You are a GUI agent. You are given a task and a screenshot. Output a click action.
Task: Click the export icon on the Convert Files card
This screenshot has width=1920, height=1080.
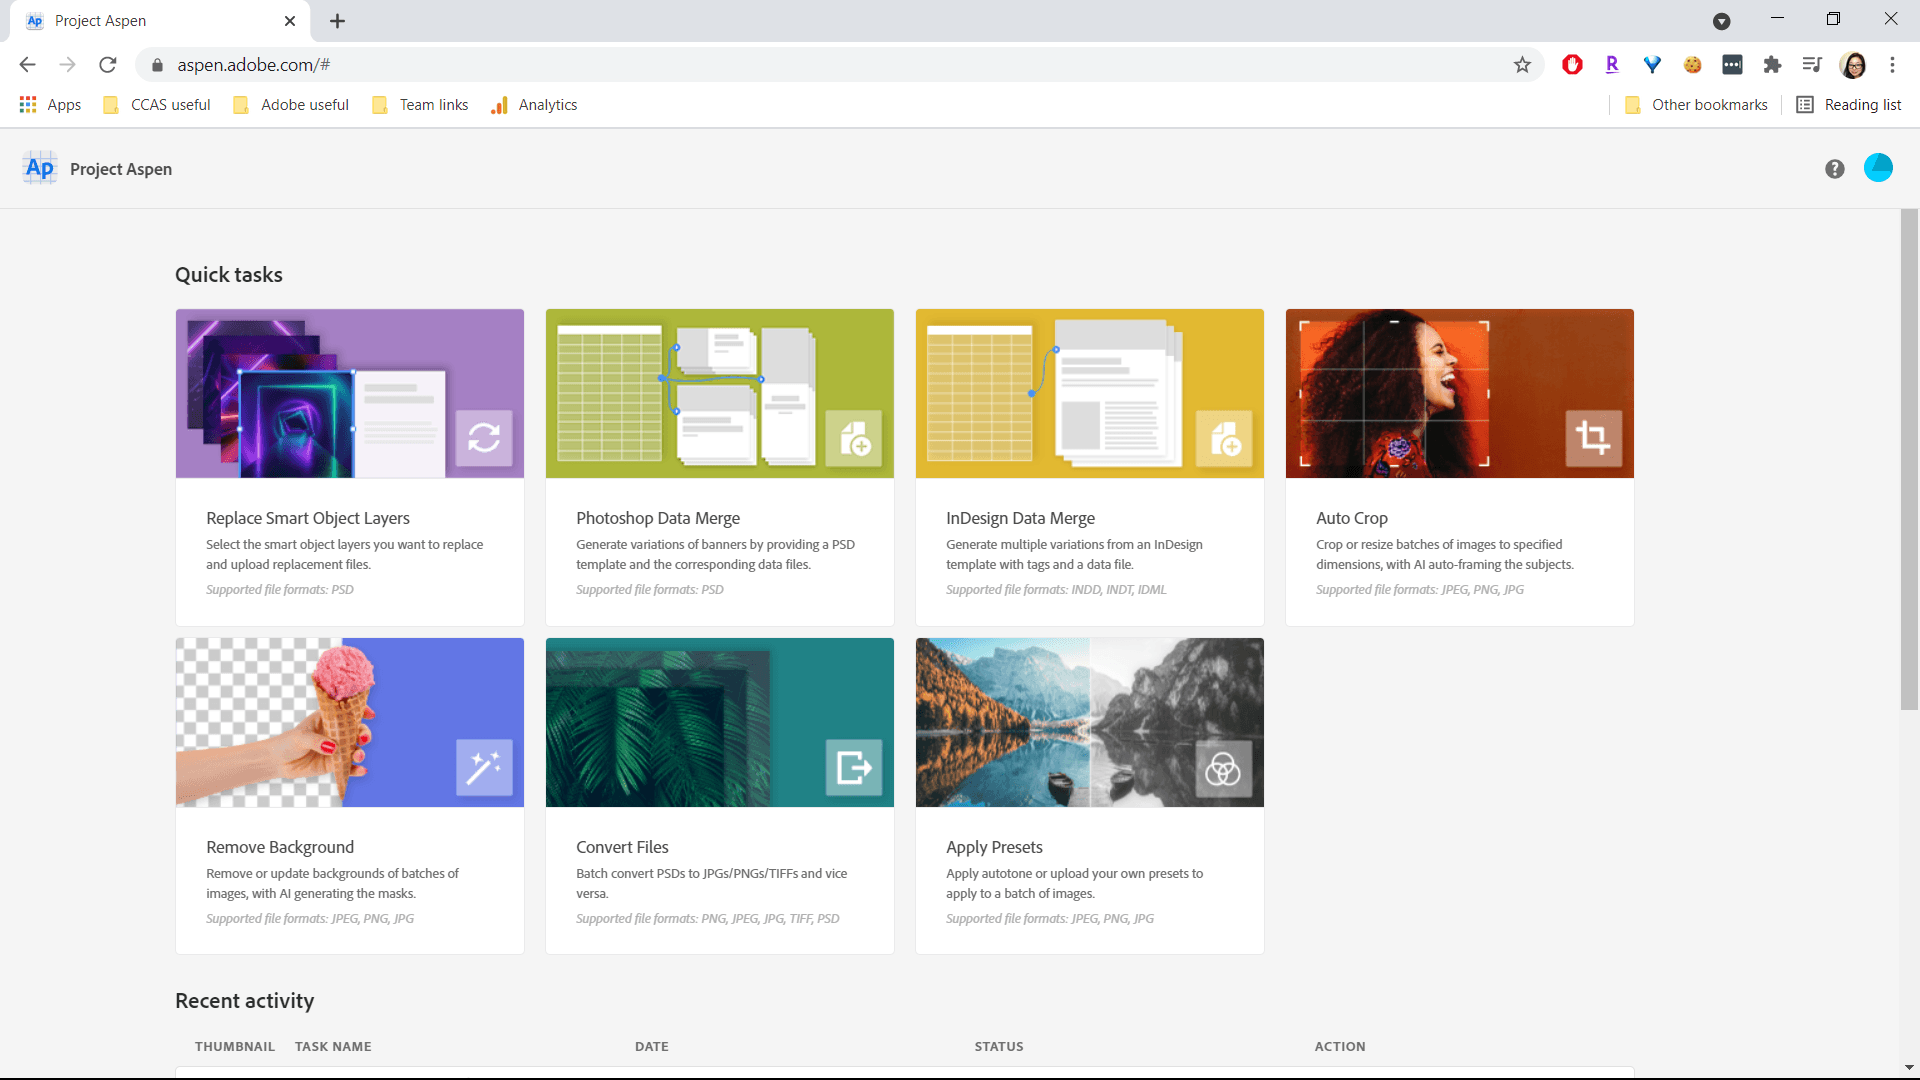(853, 768)
